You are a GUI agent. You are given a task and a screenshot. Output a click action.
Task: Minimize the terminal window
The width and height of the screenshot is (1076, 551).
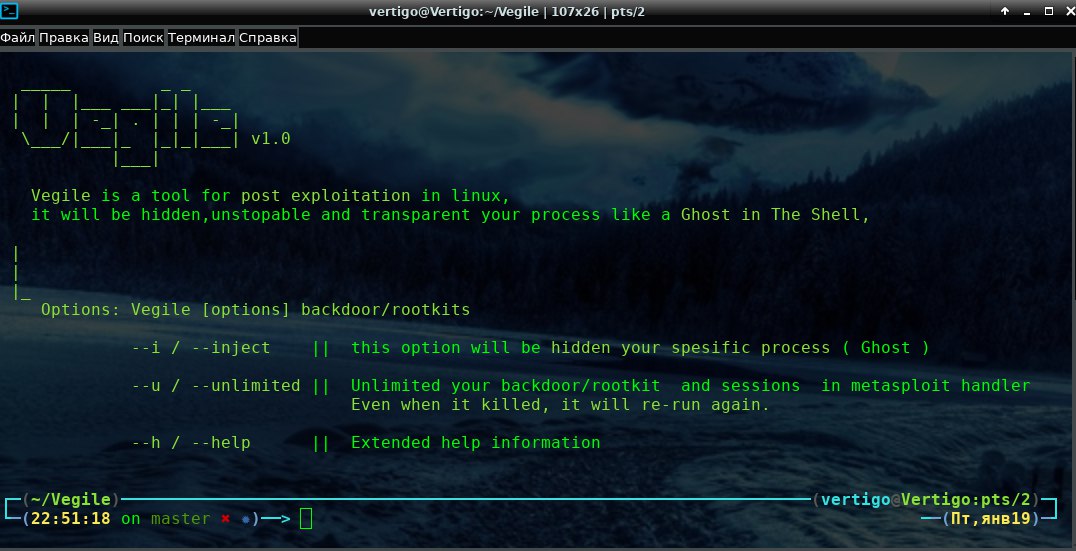click(1027, 12)
